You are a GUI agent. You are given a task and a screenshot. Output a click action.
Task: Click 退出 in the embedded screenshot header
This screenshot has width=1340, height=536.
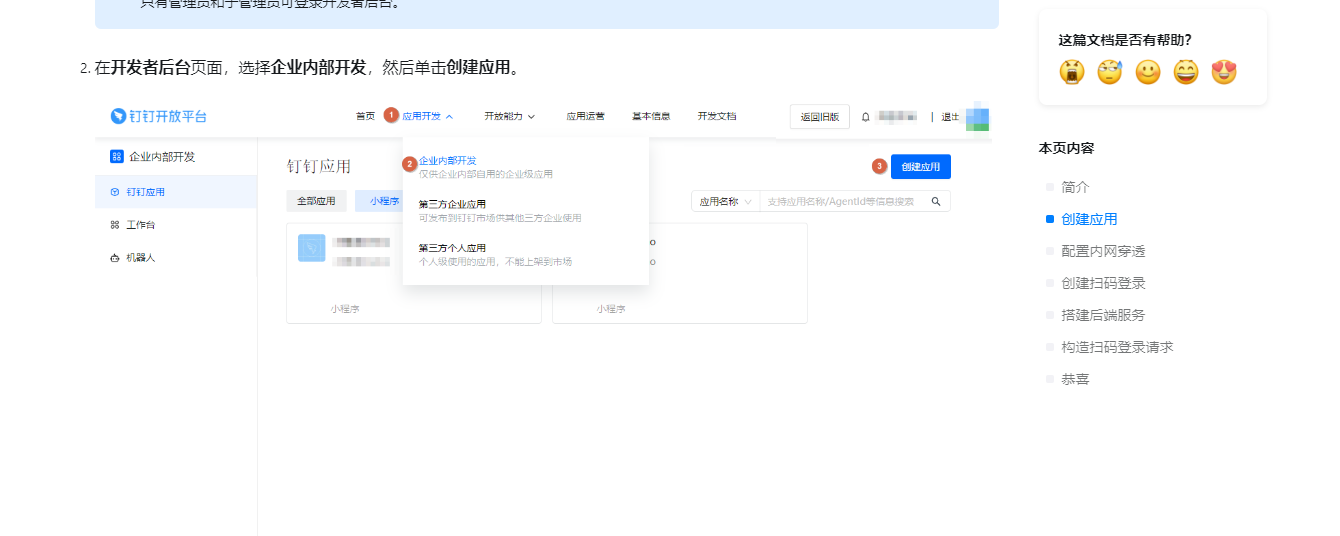(x=950, y=117)
